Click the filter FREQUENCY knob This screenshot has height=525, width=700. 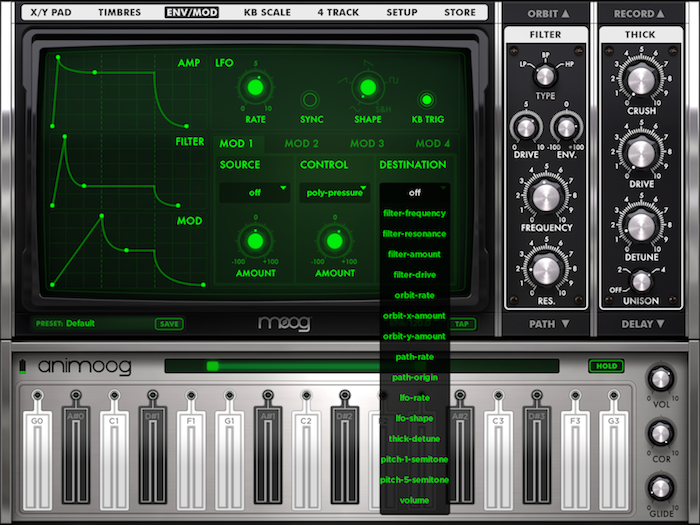click(546, 197)
